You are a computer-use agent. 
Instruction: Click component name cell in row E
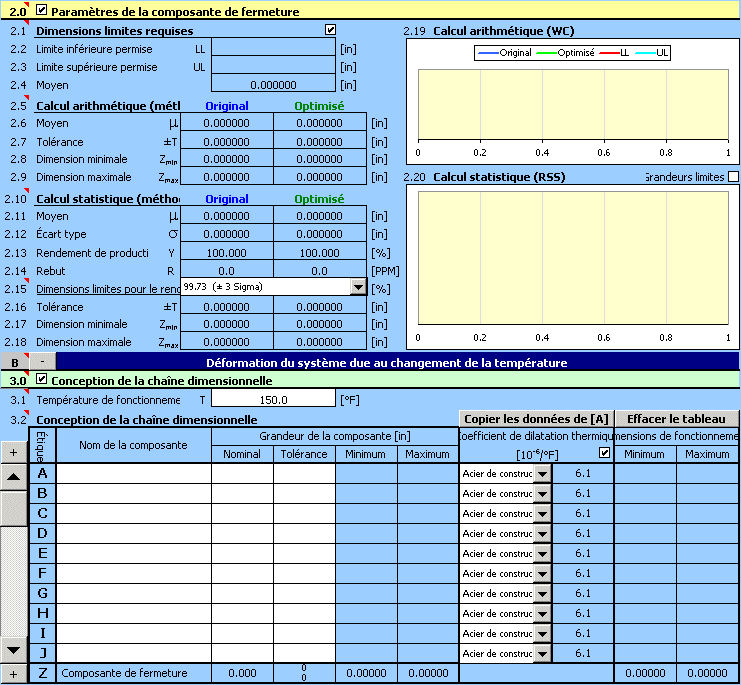(134, 554)
